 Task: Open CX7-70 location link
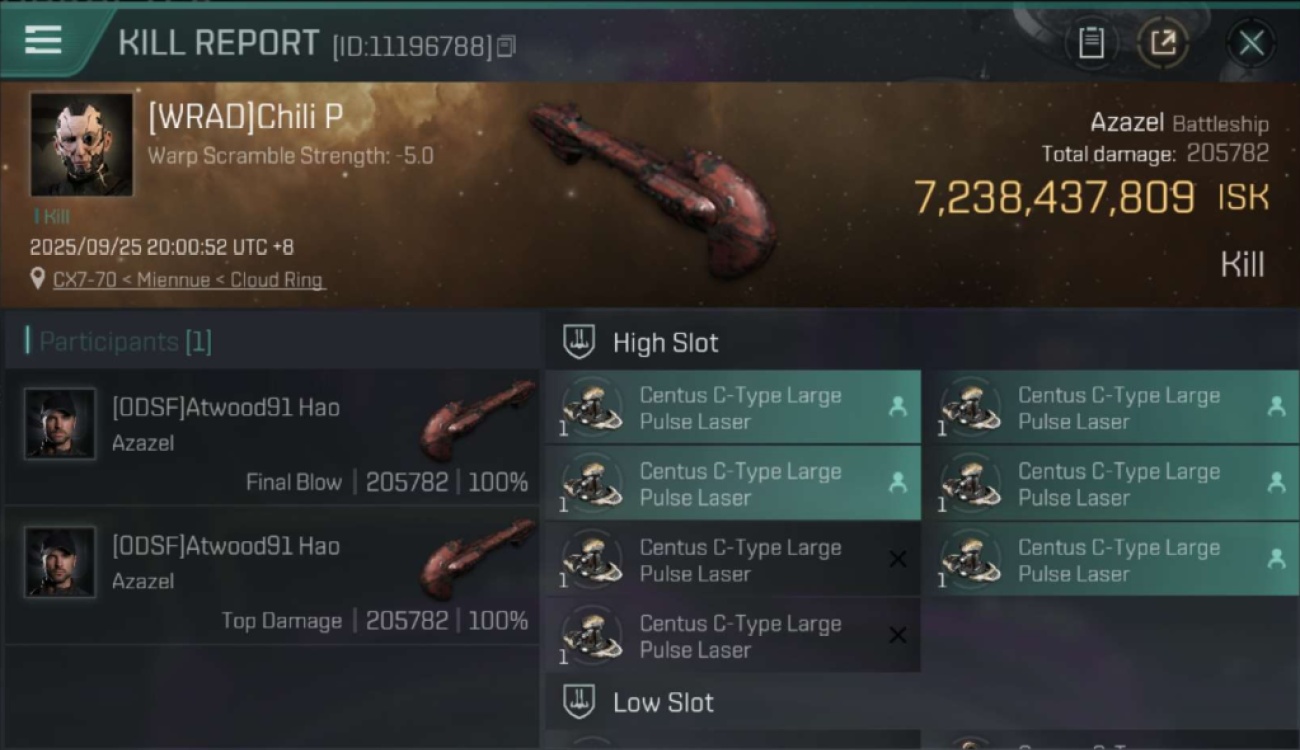click(x=189, y=280)
